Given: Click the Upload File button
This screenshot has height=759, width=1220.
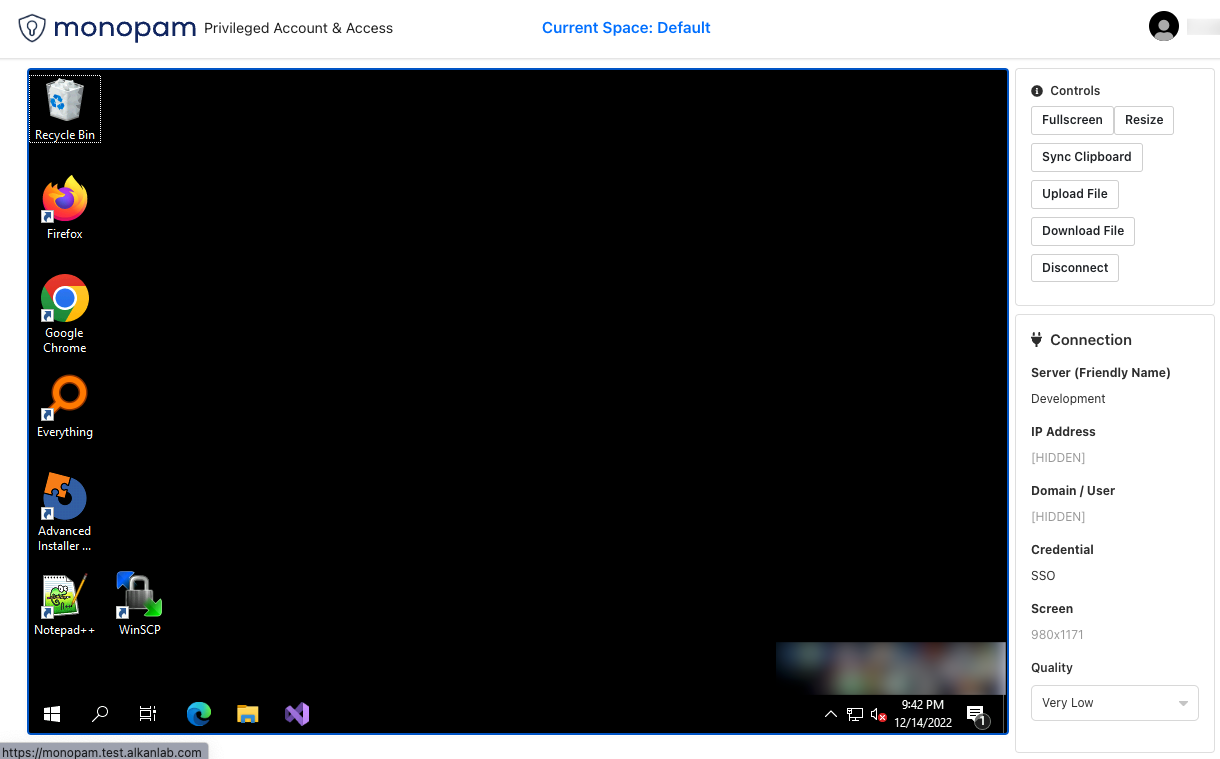Looking at the screenshot, I should (x=1074, y=194).
